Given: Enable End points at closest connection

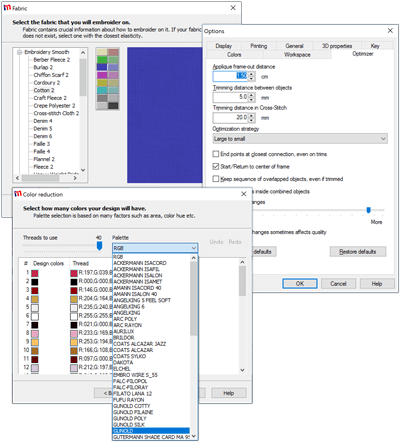Looking at the screenshot, I should coord(216,154).
